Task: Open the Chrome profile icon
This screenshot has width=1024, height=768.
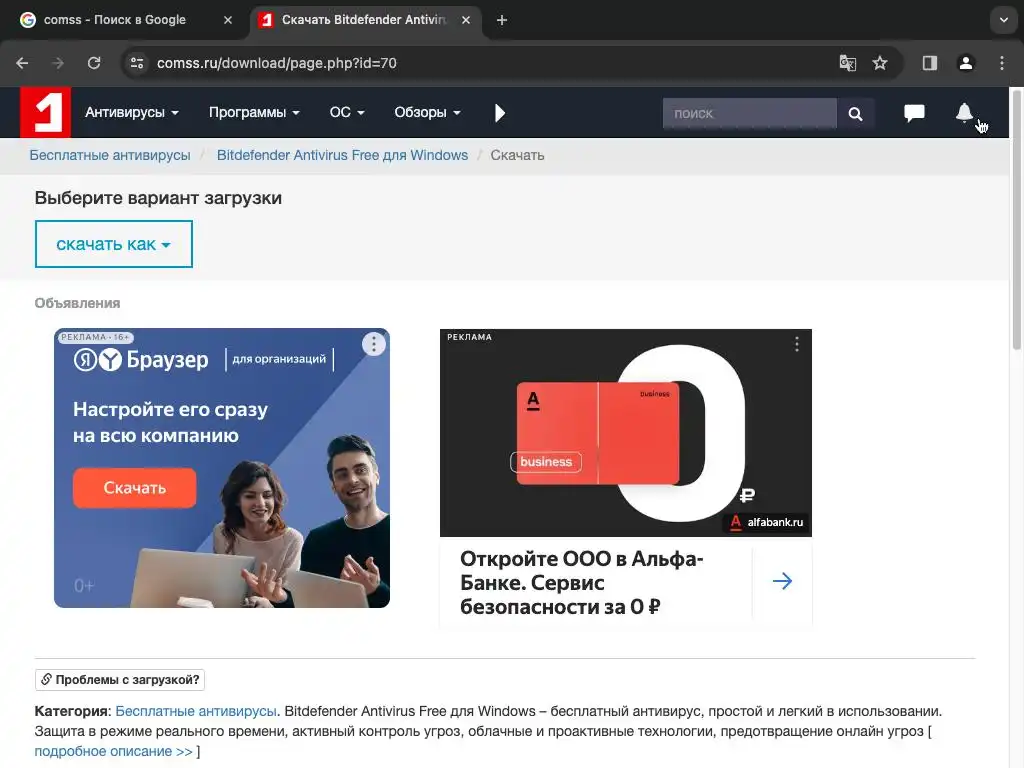Action: 965,63
